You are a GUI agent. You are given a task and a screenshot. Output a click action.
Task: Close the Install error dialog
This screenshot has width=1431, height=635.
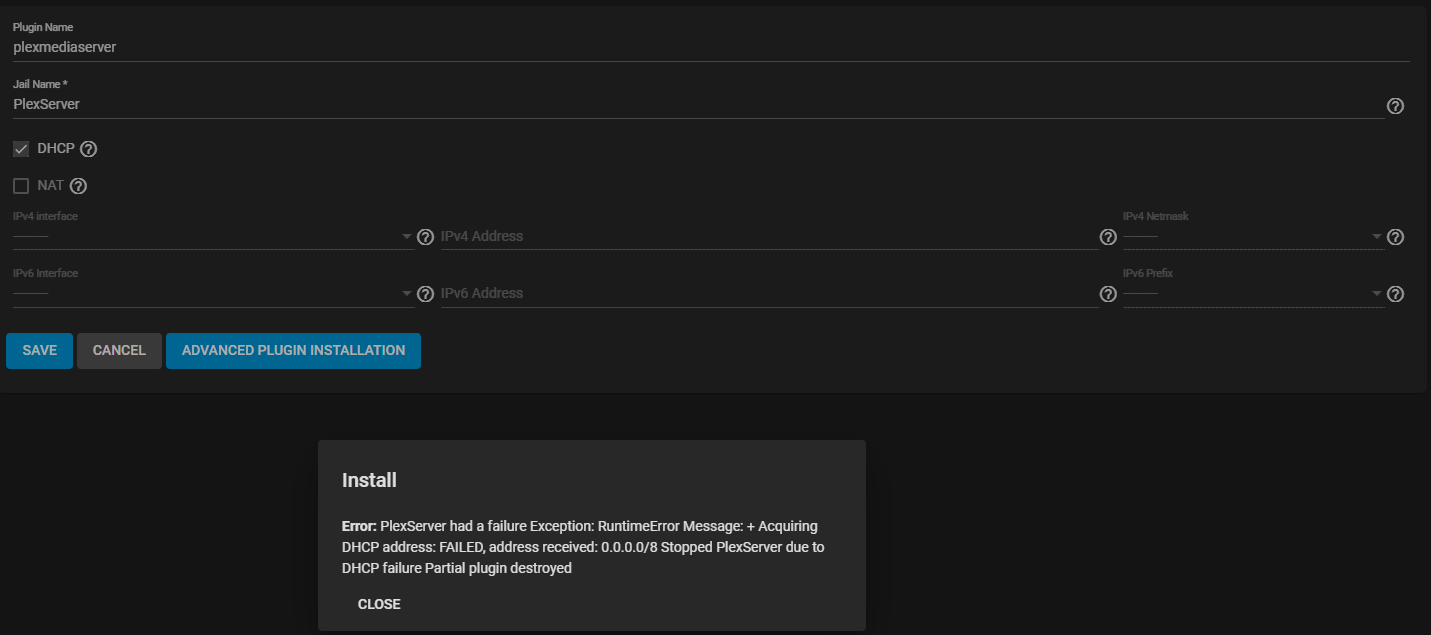[x=379, y=604]
